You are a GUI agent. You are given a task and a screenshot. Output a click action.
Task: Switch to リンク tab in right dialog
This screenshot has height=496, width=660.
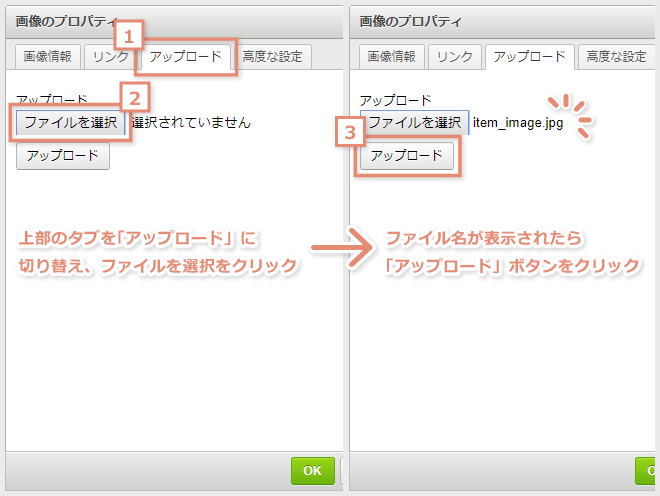pos(455,57)
